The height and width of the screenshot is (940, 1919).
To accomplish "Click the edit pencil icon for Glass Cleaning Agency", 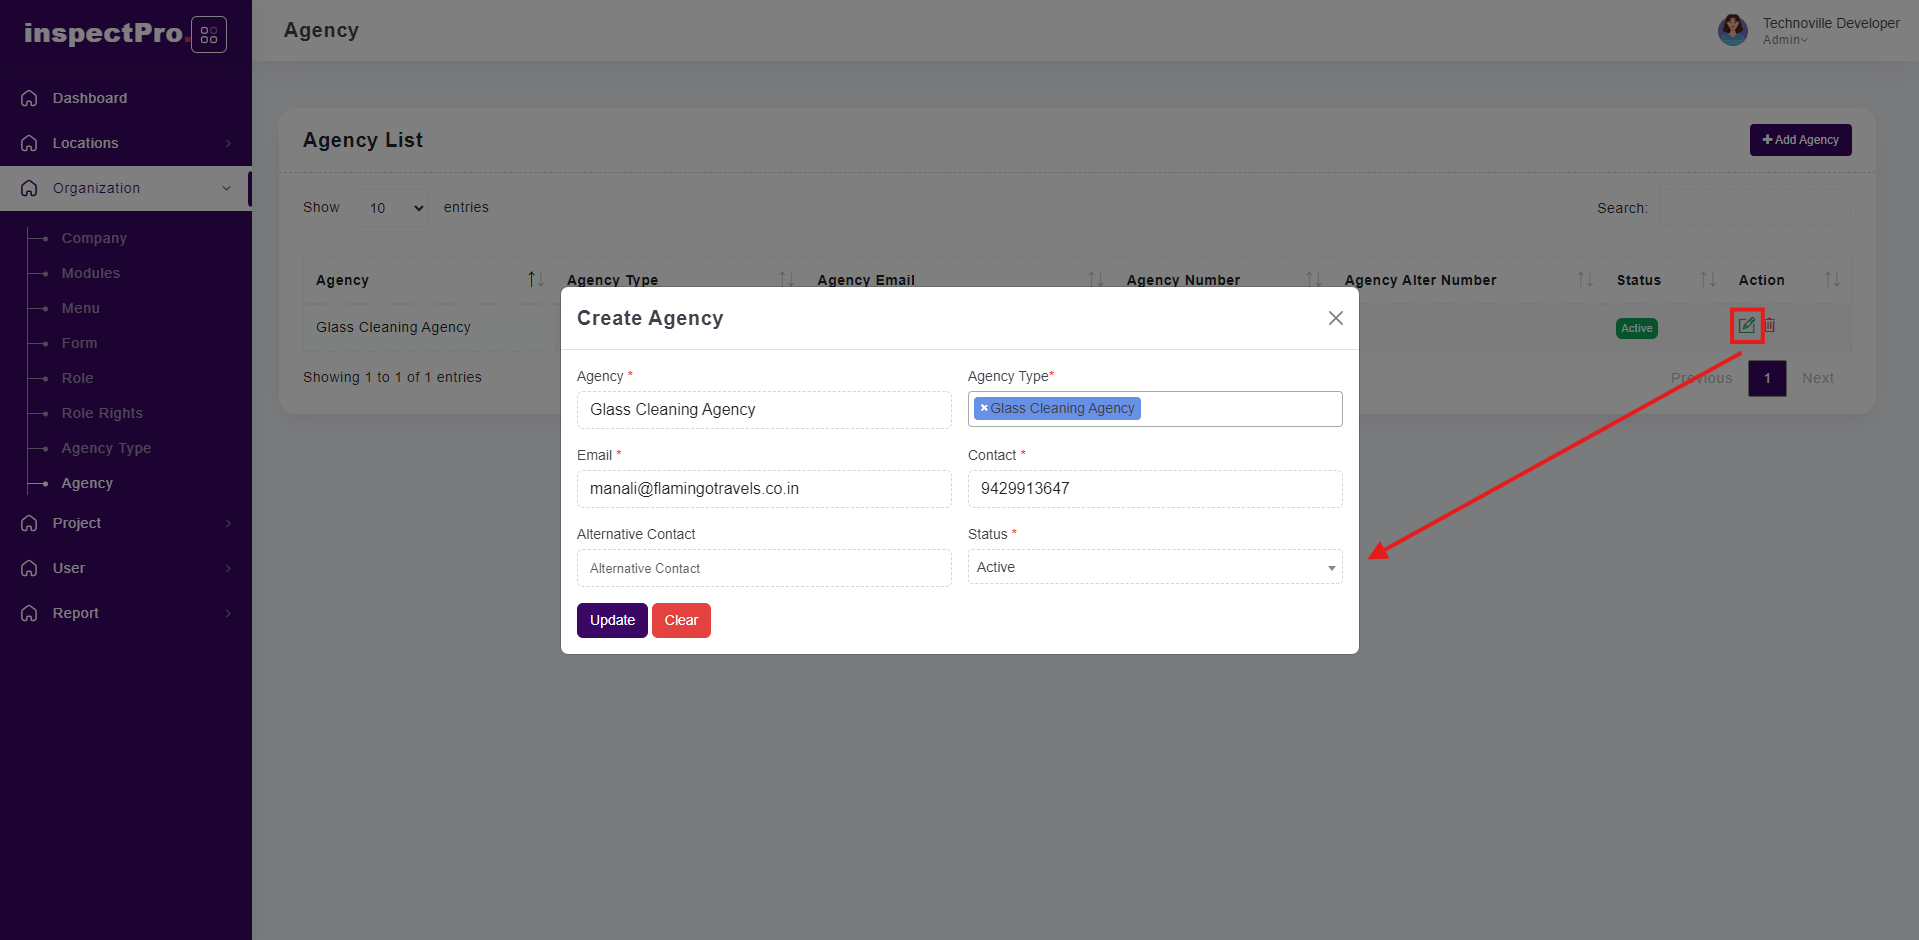I will pos(1746,325).
